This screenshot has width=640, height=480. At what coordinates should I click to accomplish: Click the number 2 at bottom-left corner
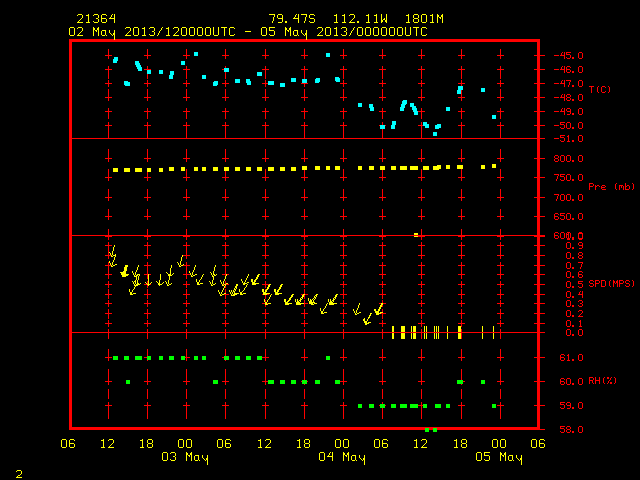point(19,474)
